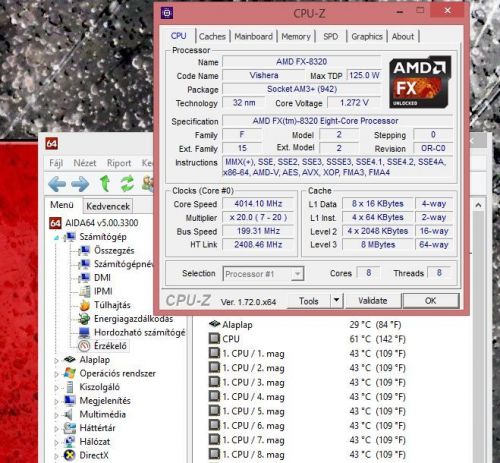Image resolution: width=500 pixels, height=463 pixels.
Task: Expand the Operációs rendszer tree node
Action: (x=56, y=374)
